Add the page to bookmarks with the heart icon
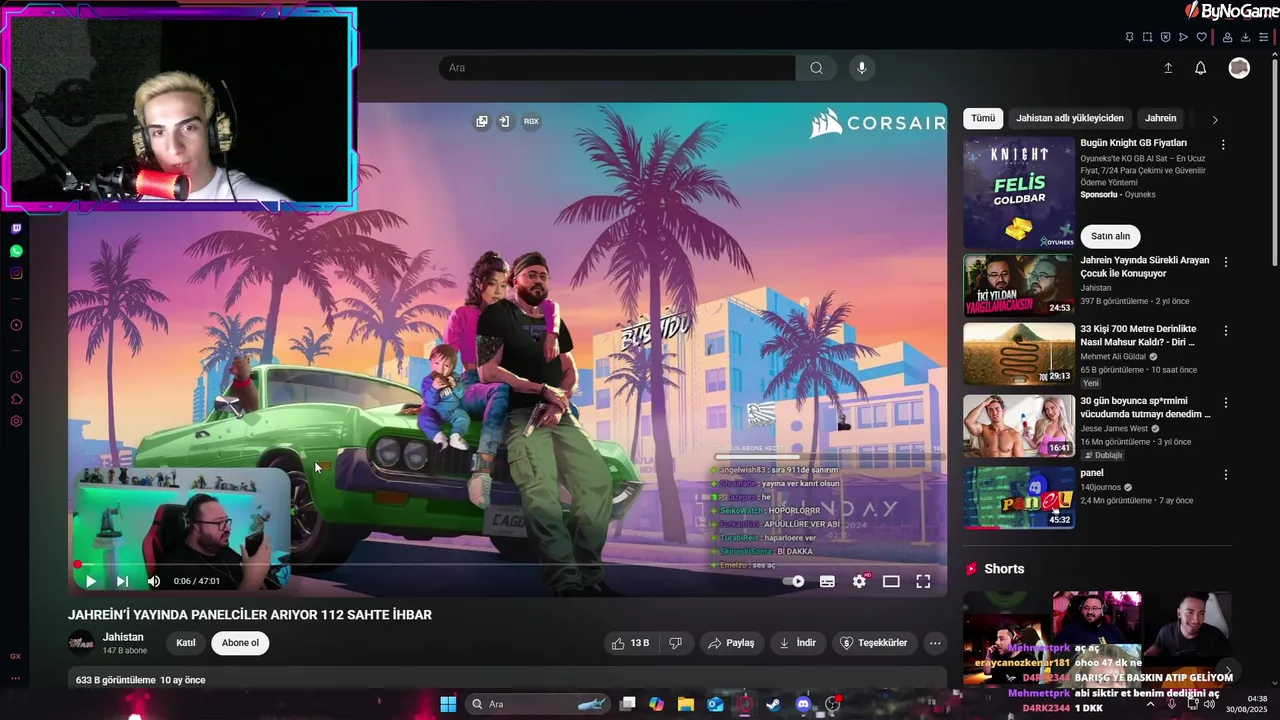Viewport: 1280px width, 720px height. 1201,37
